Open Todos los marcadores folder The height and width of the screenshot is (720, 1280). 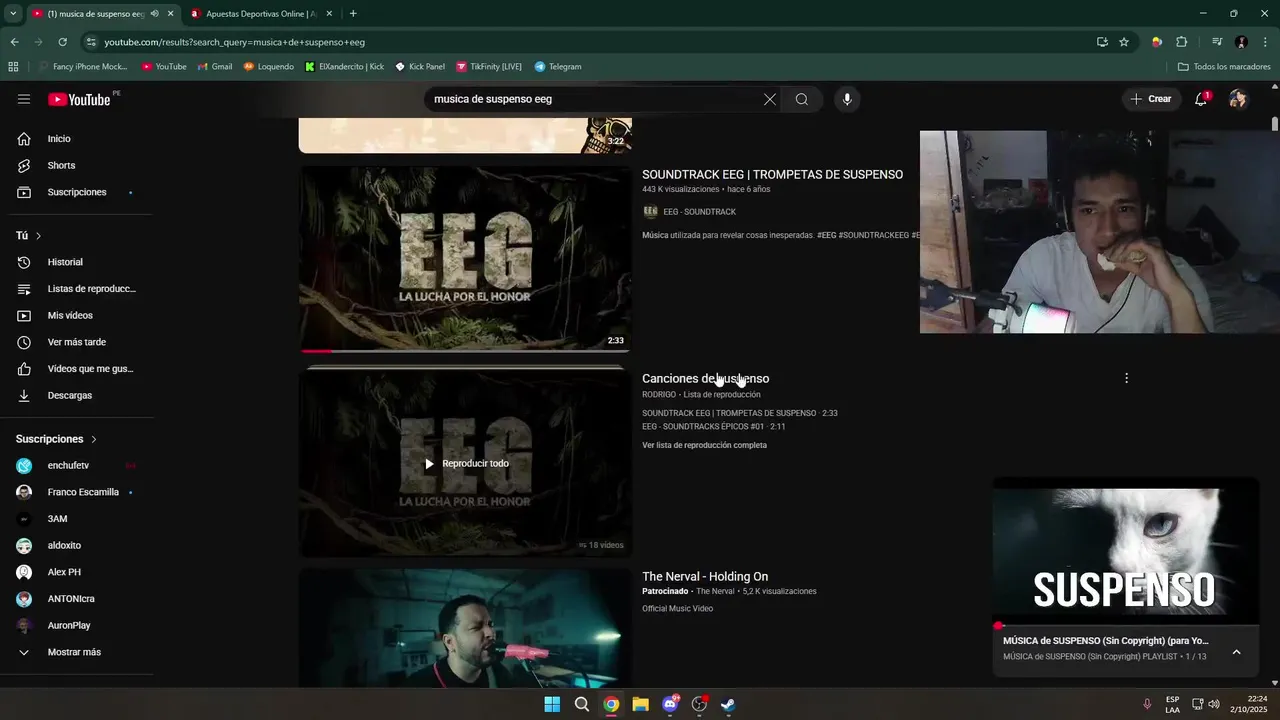coord(1224,67)
